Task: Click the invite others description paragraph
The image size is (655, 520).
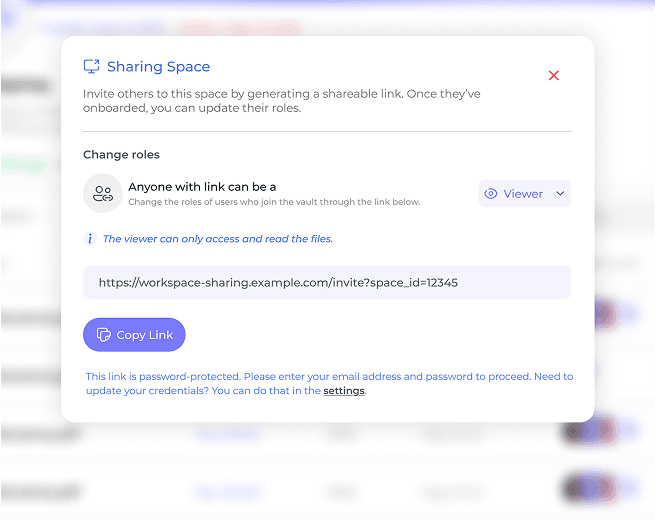Action: click(282, 101)
